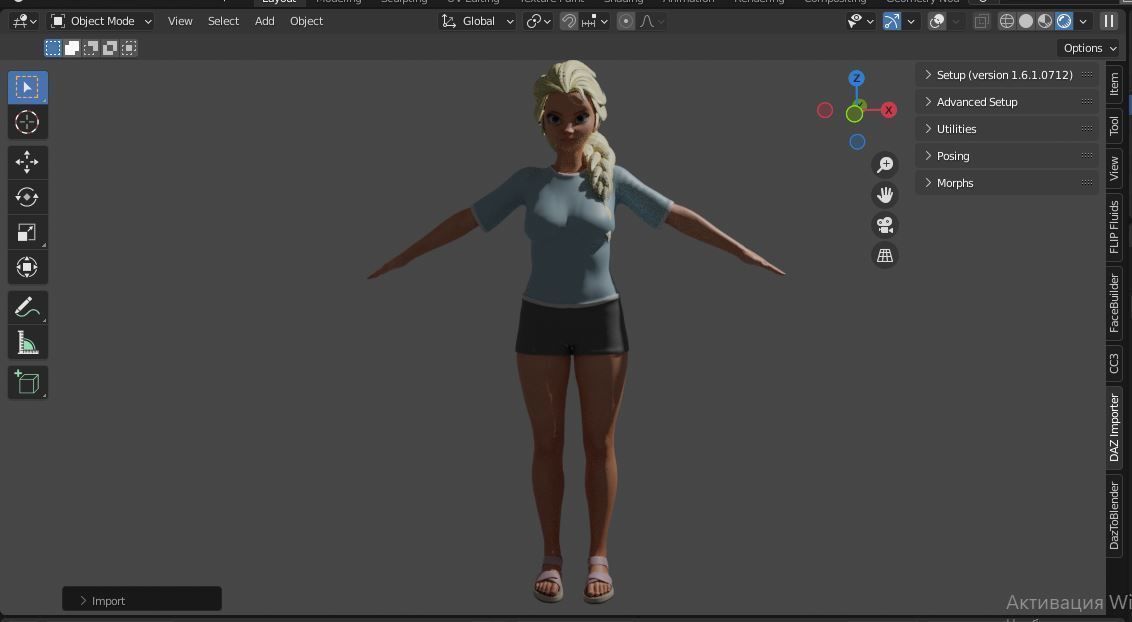Pause viewport render with the pause icon

point(1108,21)
